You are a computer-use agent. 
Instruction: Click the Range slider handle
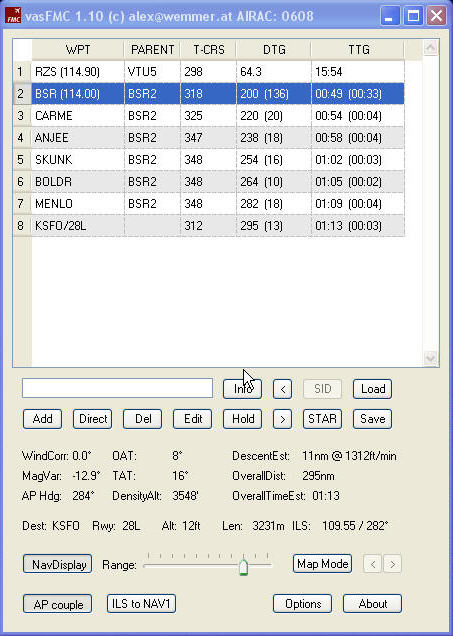pos(243,567)
